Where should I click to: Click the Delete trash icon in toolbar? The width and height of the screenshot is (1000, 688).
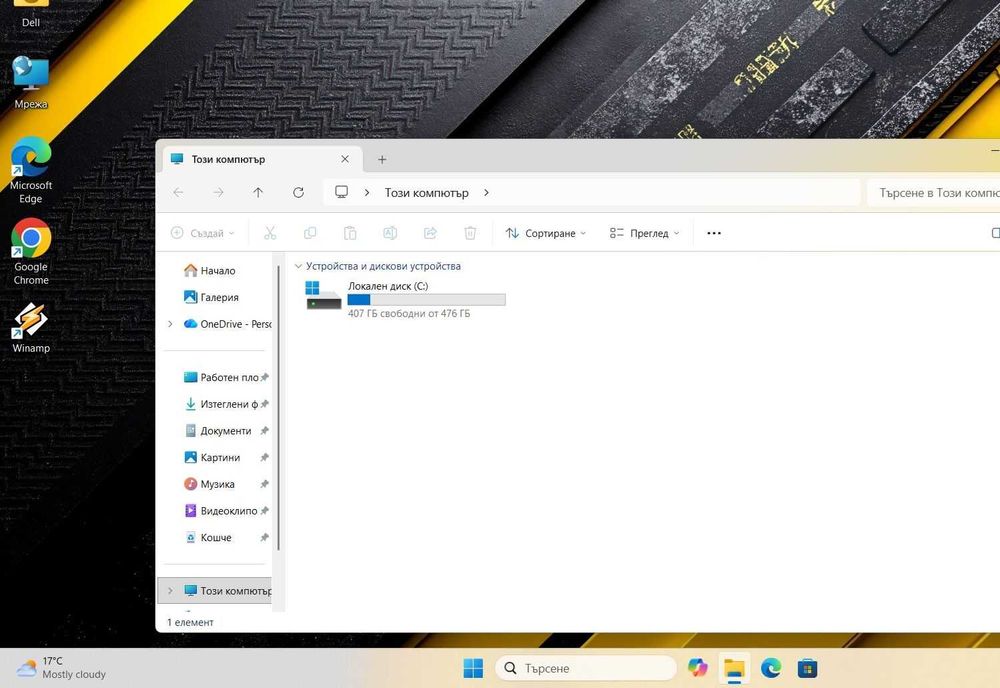pyautogui.click(x=470, y=233)
